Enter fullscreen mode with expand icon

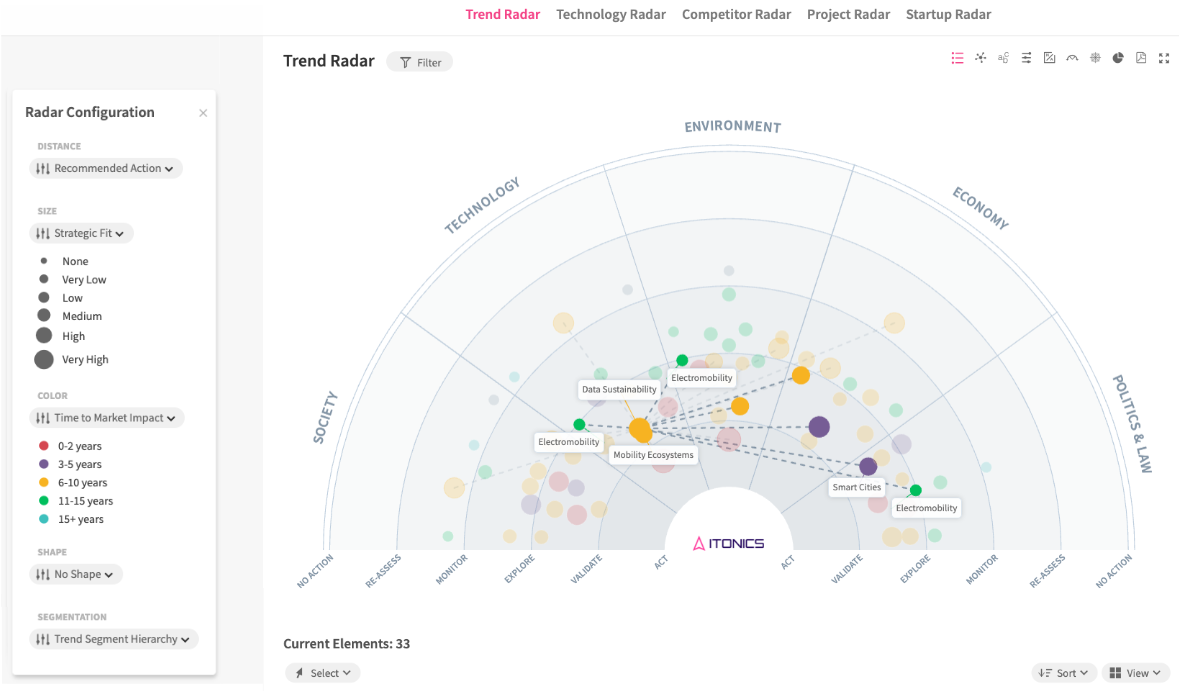[1164, 58]
